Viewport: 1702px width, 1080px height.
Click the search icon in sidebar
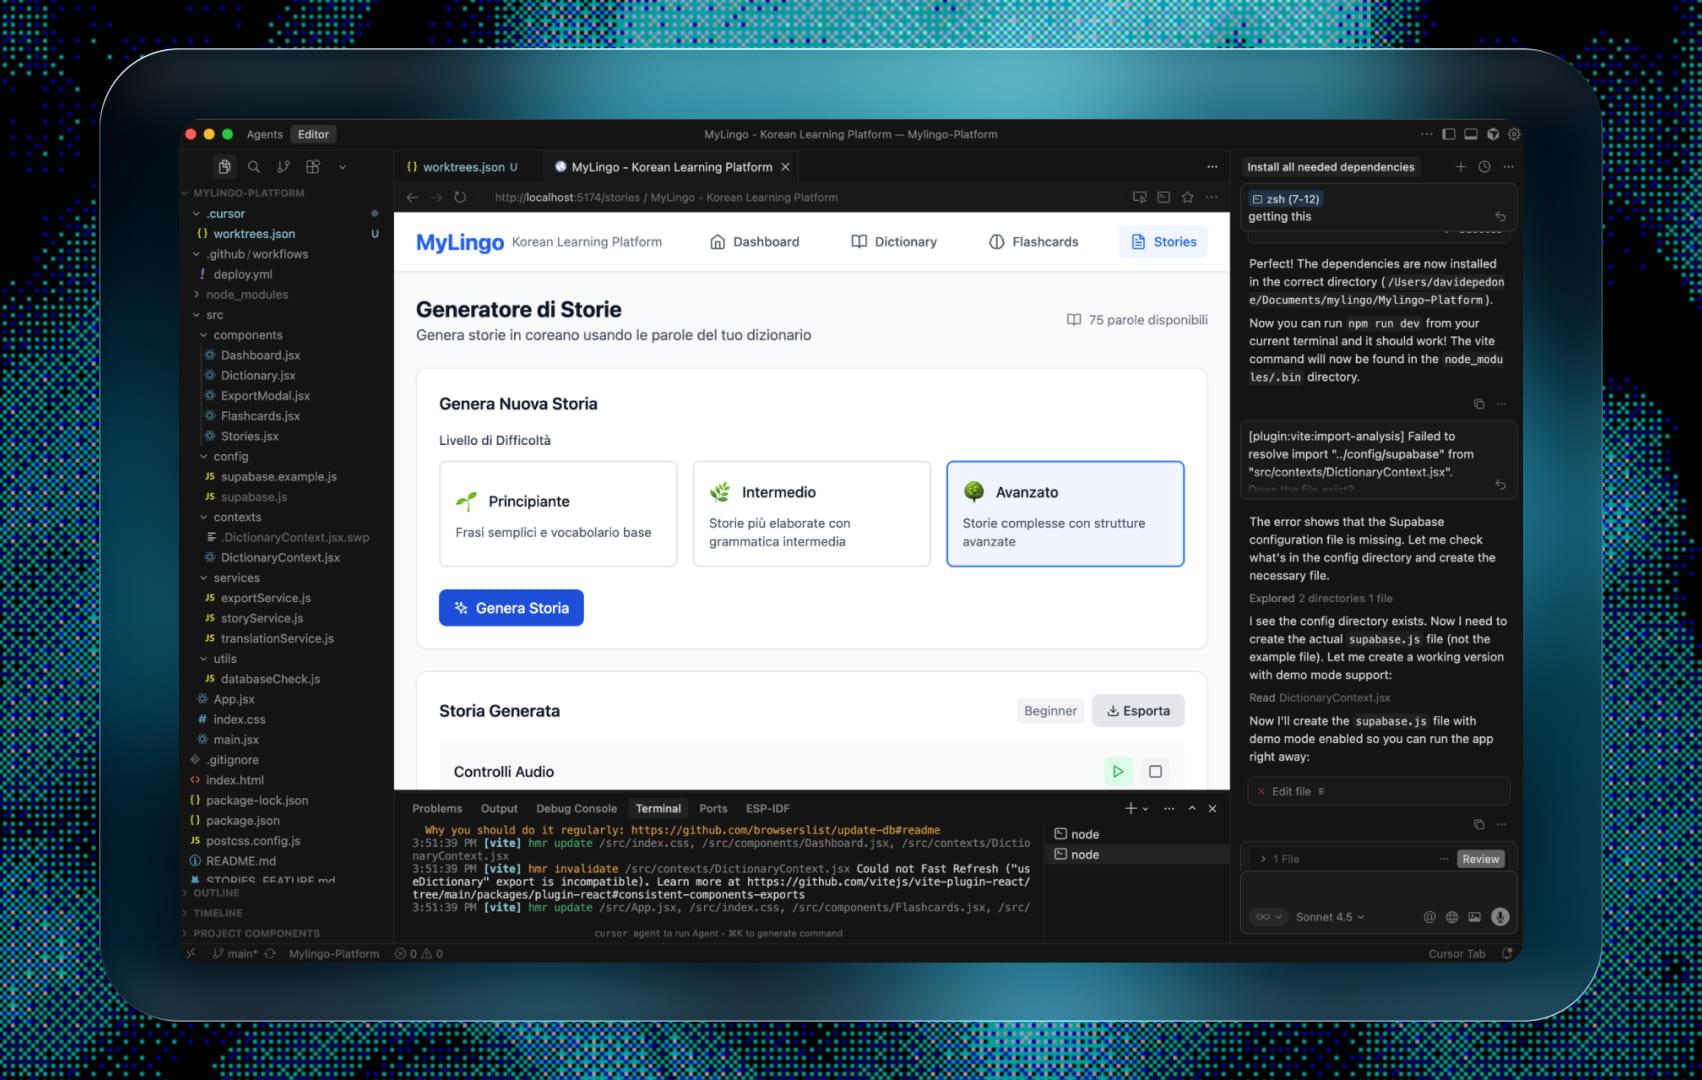254,167
